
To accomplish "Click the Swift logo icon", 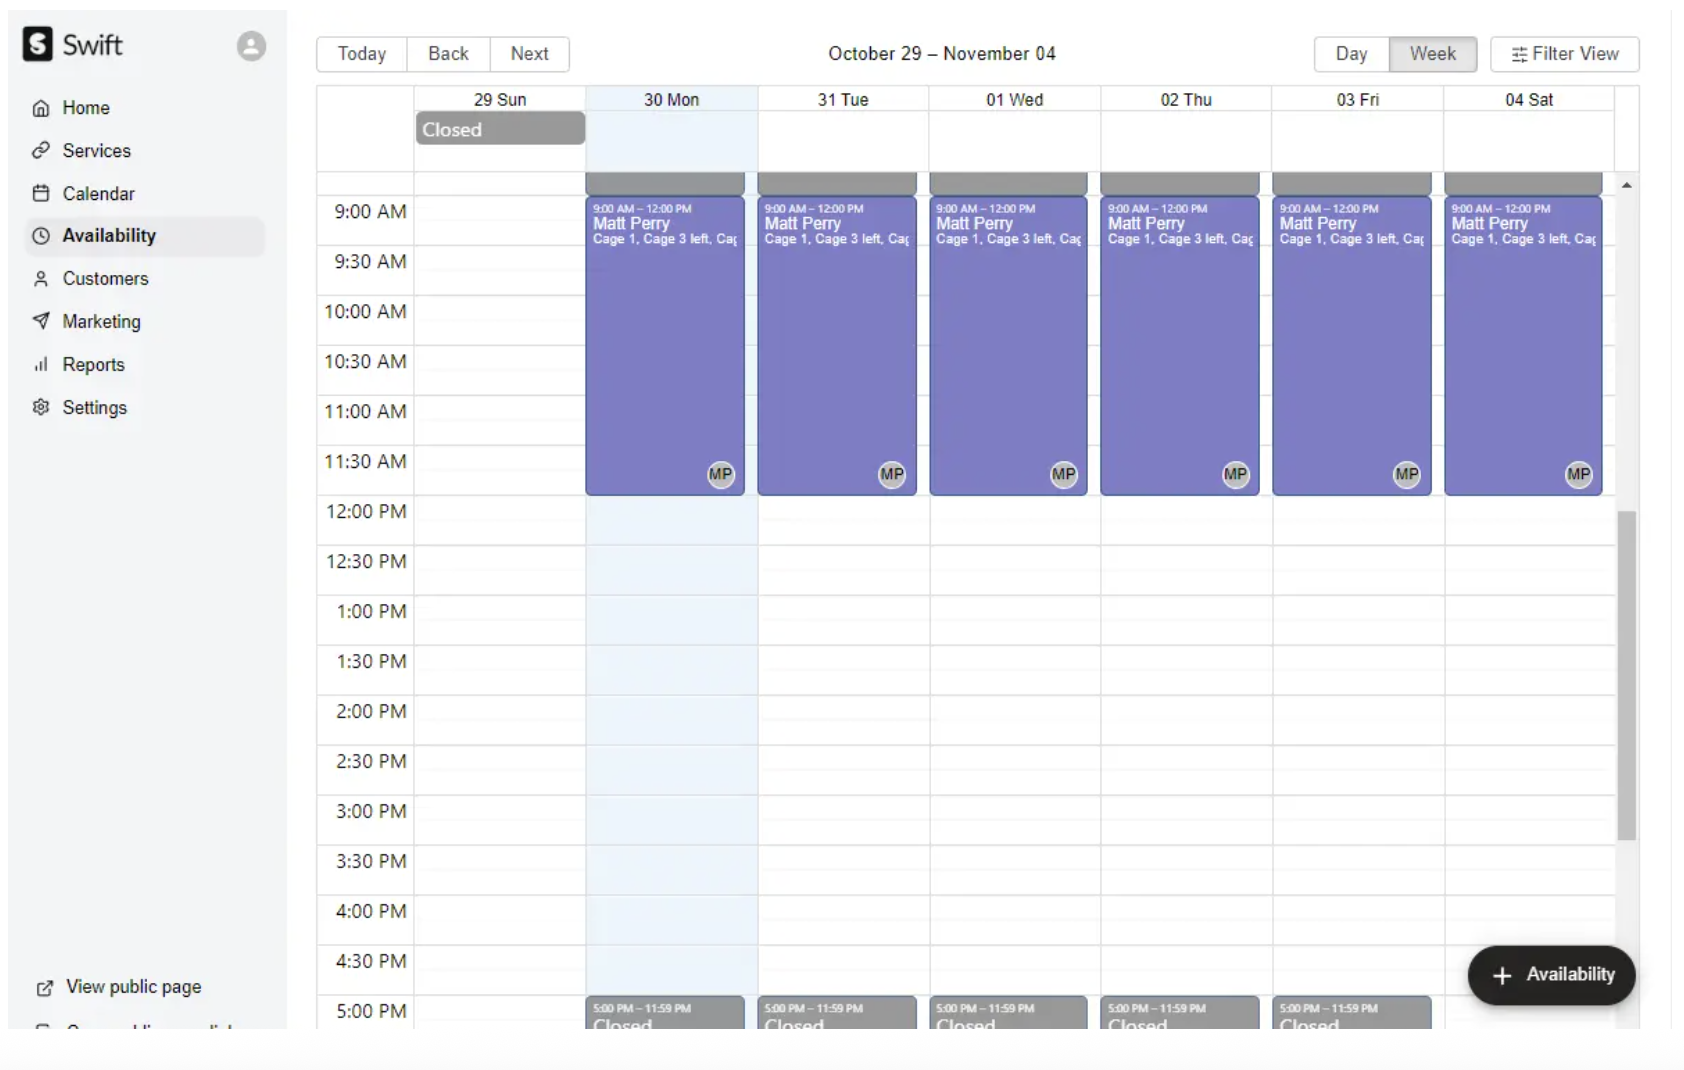I will click(37, 44).
